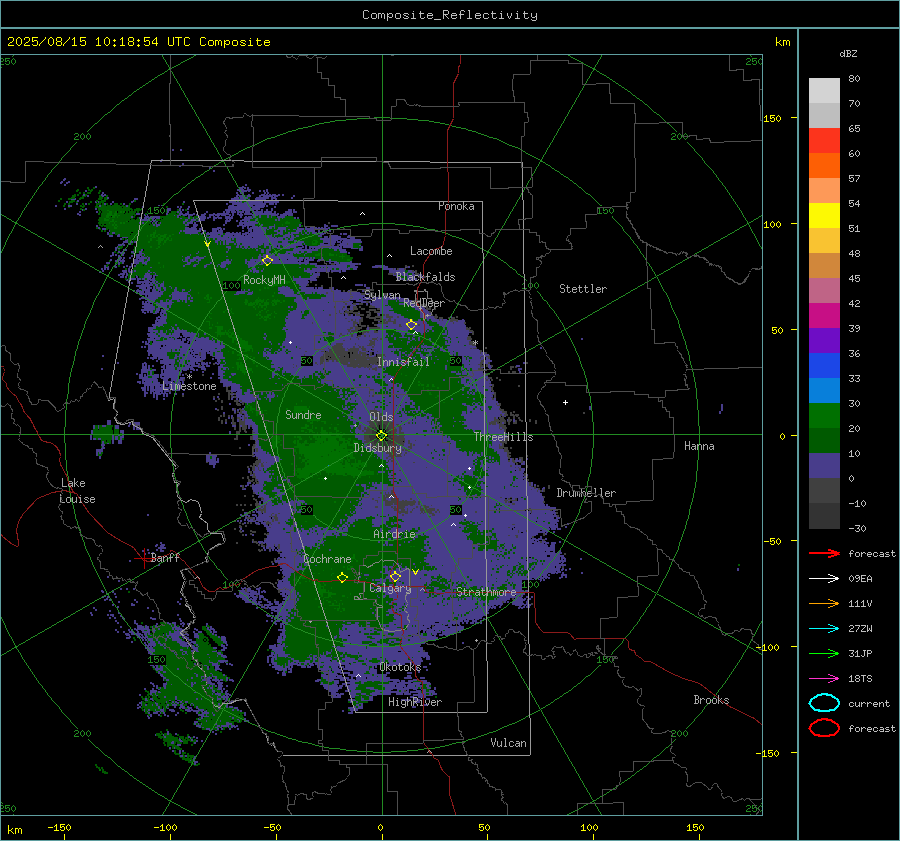Click the Stettler city label

point(583,289)
